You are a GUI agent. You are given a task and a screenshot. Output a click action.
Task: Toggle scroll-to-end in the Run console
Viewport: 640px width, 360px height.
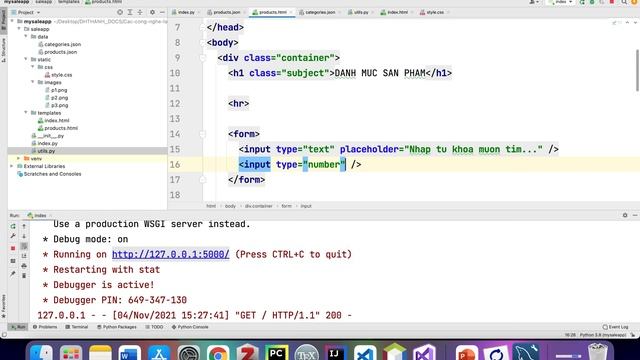pyautogui.click(x=24, y=256)
